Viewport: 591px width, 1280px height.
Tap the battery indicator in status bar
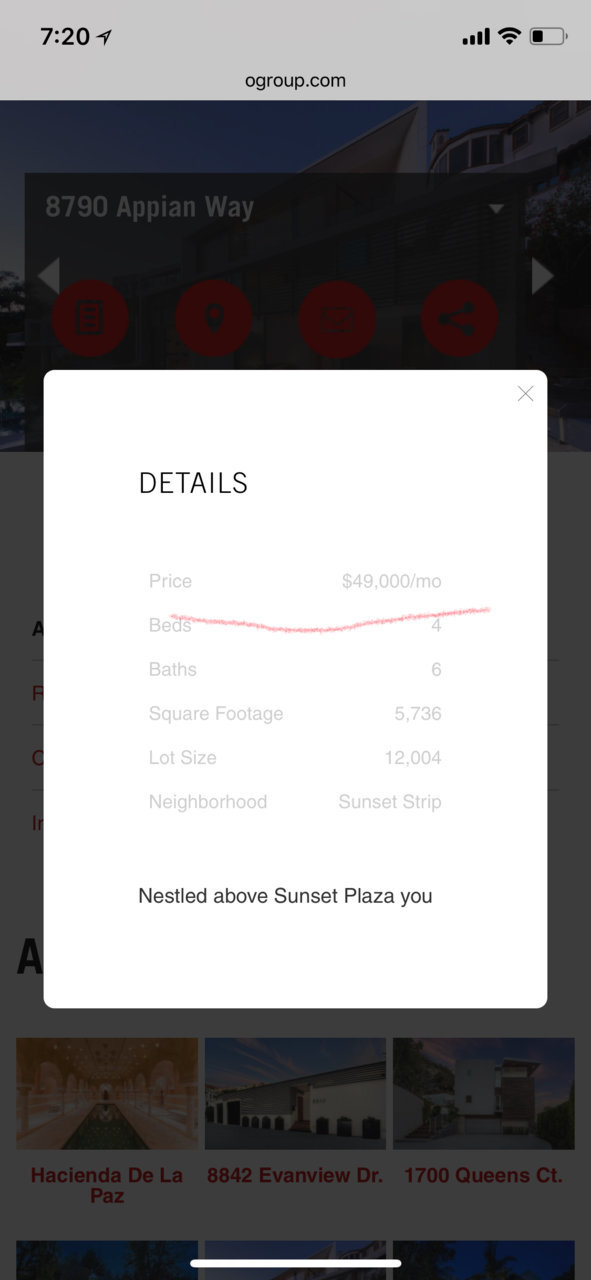coord(549,37)
